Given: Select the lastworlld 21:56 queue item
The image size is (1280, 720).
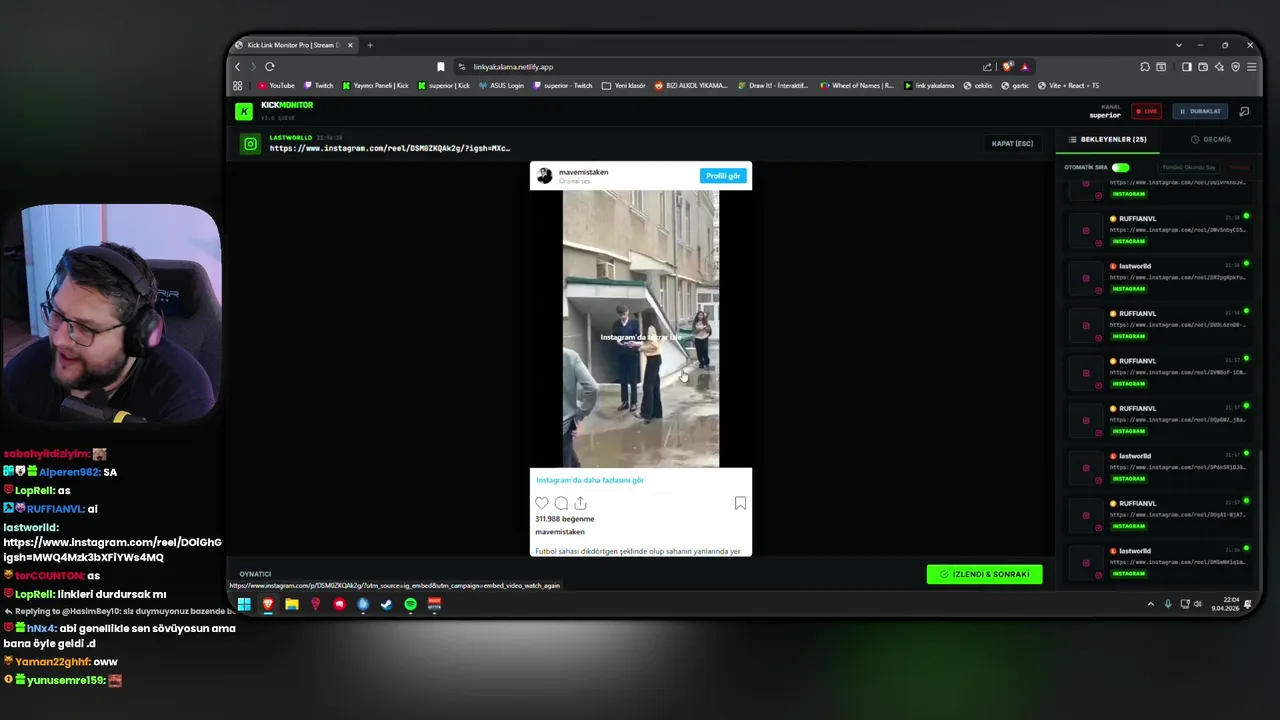Looking at the screenshot, I should [x=1160, y=562].
